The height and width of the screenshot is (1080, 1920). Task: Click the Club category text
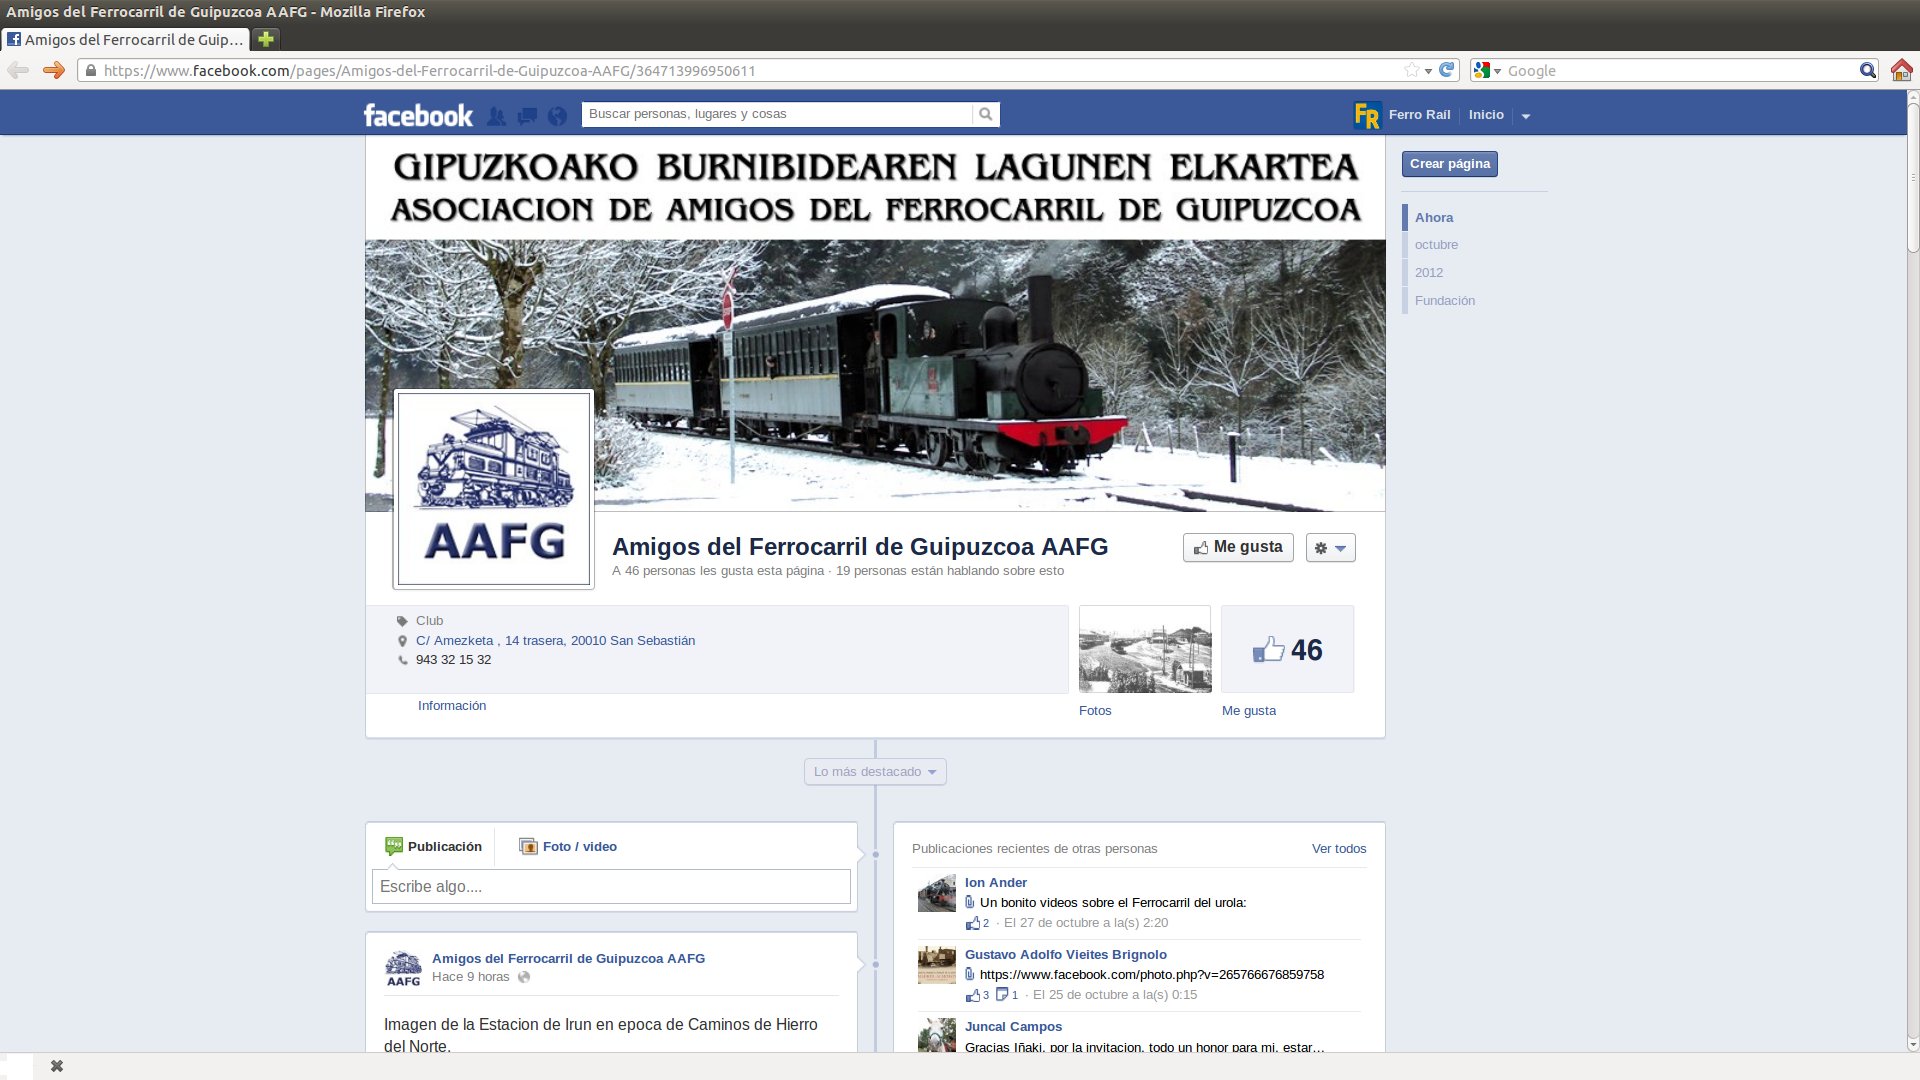[429, 621]
